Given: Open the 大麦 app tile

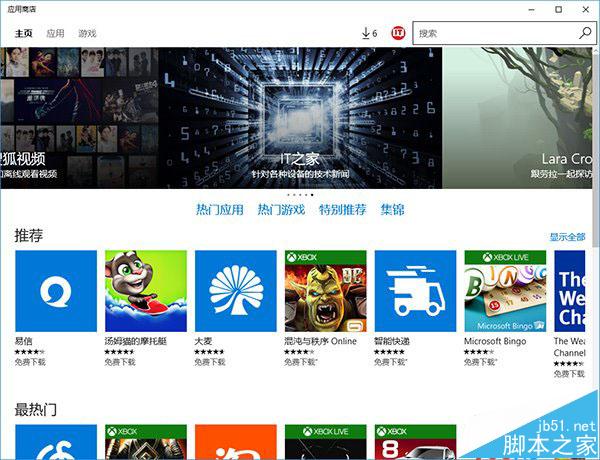Looking at the screenshot, I should tap(236, 291).
